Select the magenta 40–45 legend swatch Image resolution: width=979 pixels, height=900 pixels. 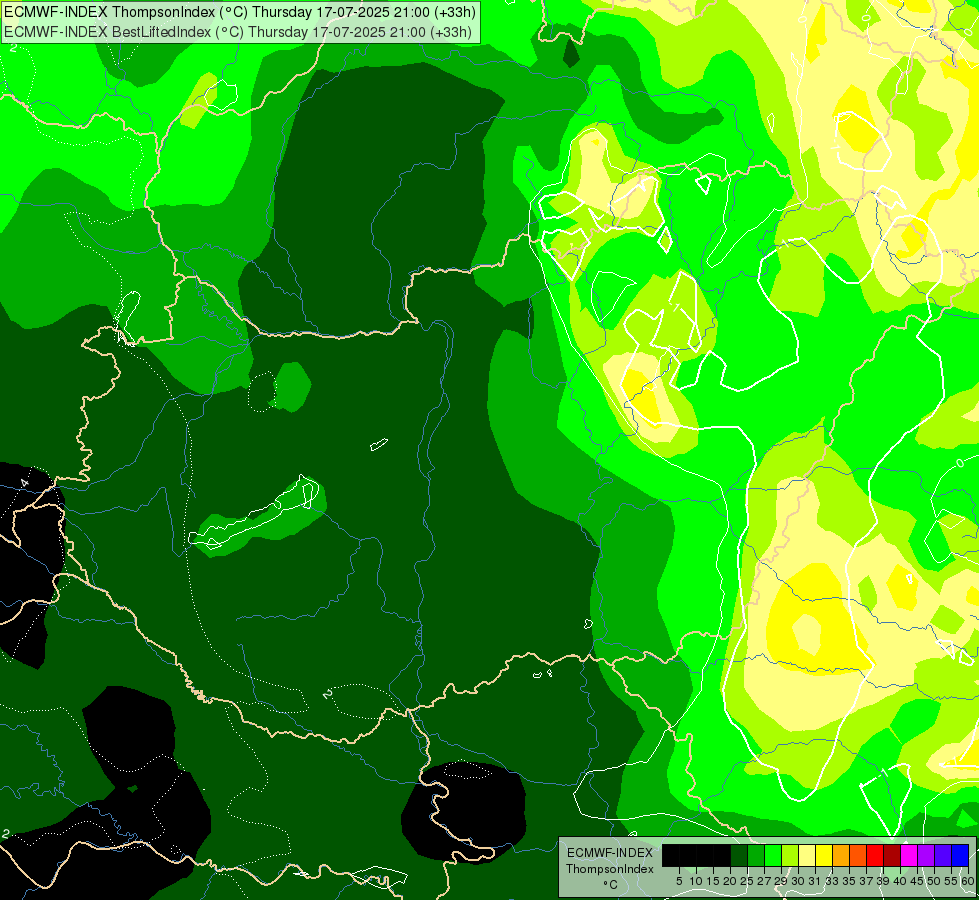coord(909,856)
